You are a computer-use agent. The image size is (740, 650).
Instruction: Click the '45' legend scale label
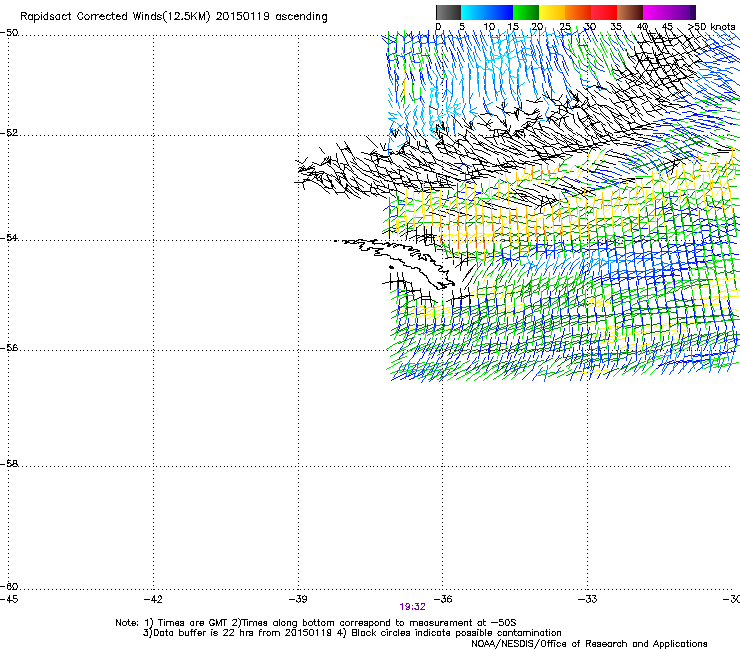(x=667, y=27)
